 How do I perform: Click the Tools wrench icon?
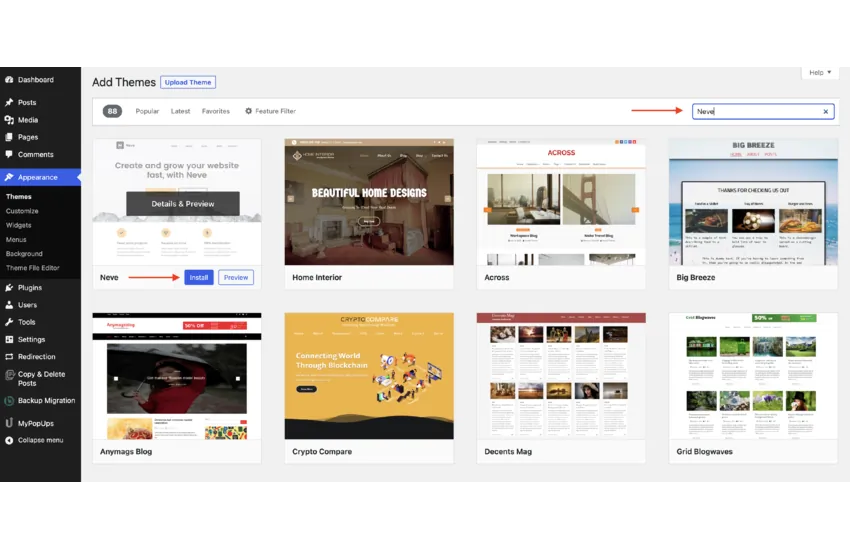click(x=9, y=322)
